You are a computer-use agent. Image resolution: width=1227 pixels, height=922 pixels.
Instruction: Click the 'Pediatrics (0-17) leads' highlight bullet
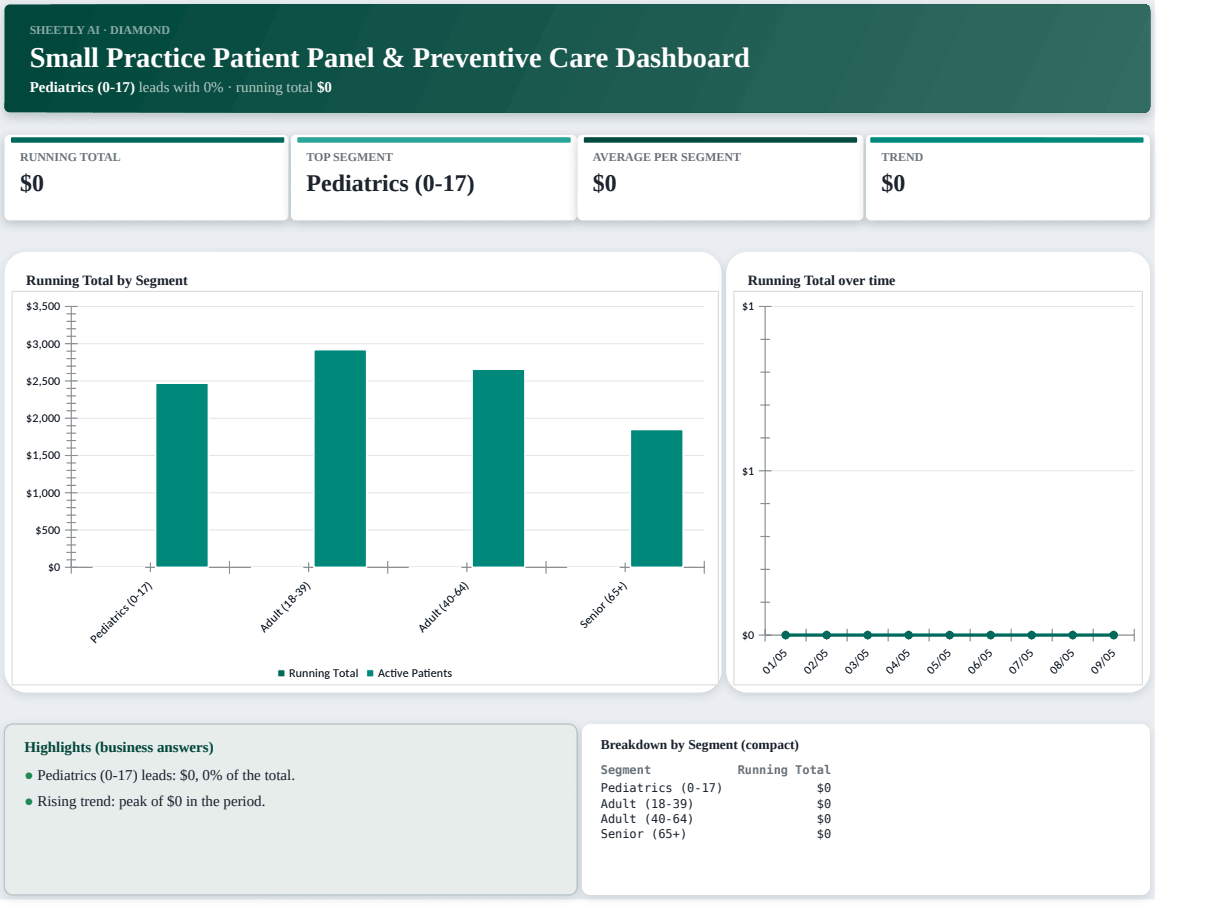[x=160, y=775]
